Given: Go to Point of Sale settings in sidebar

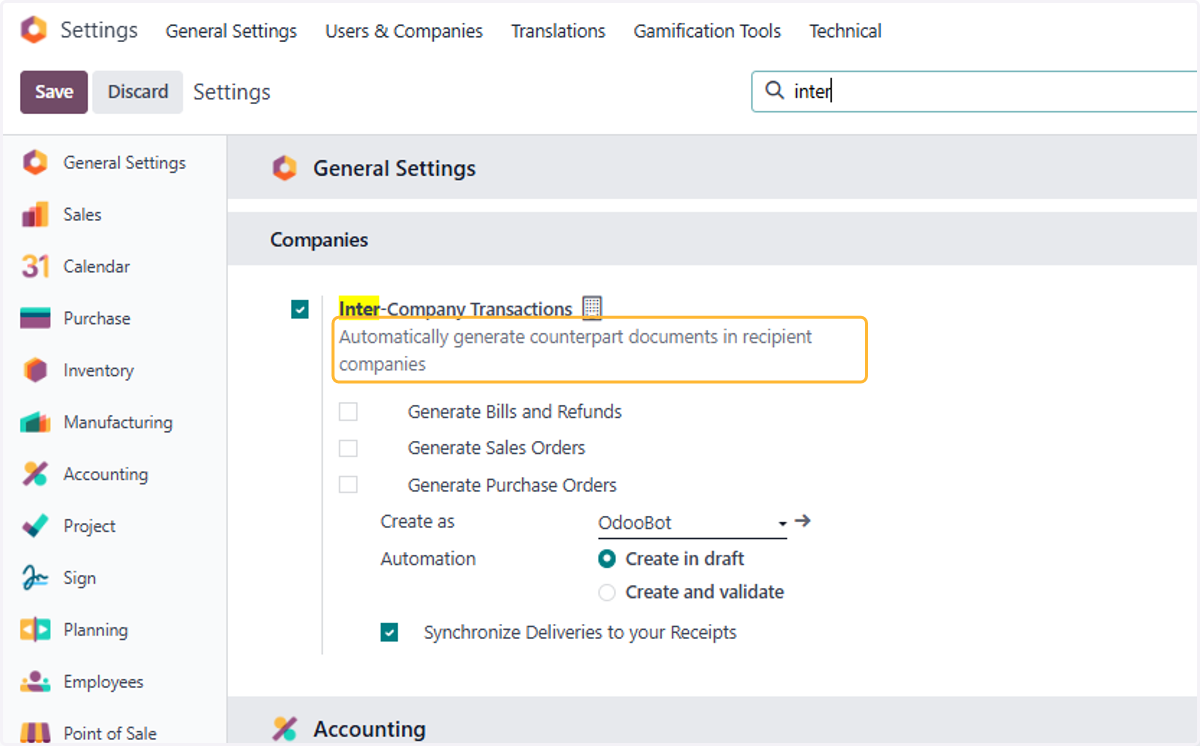Looking at the screenshot, I should point(110,734).
